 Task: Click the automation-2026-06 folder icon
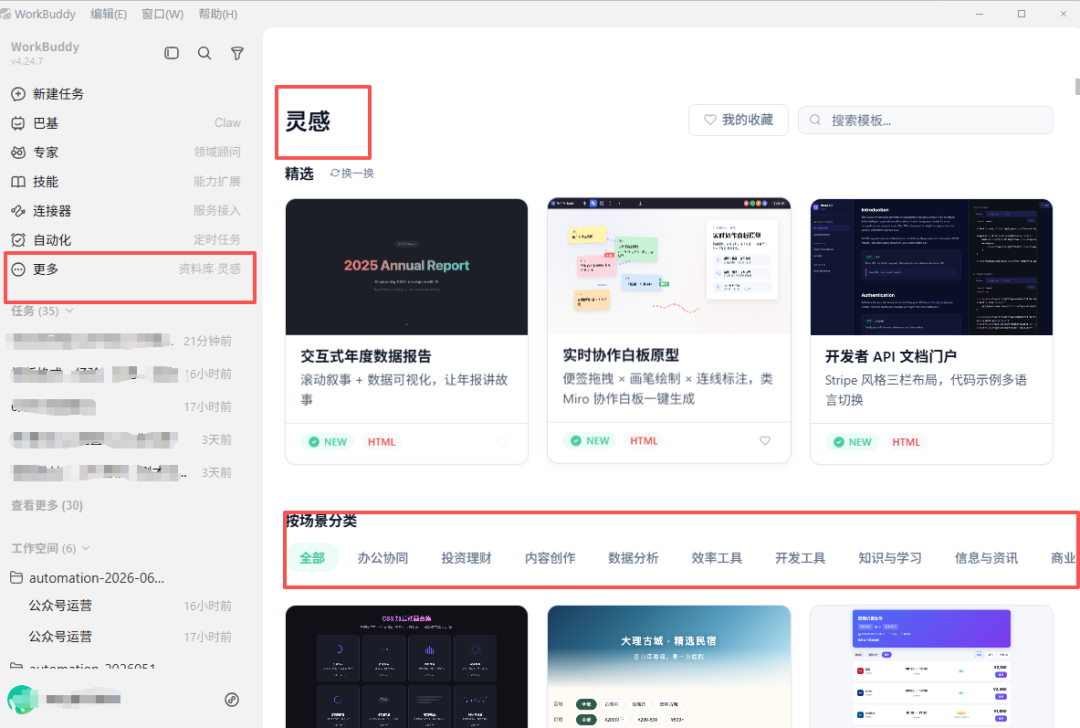click(x=17, y=577)
